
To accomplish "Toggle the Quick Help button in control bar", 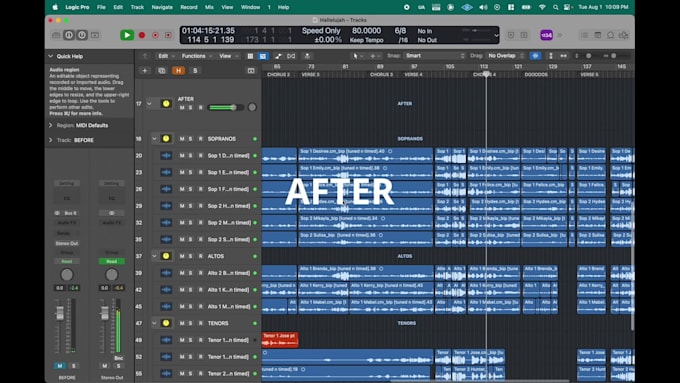I will [82, 35].
